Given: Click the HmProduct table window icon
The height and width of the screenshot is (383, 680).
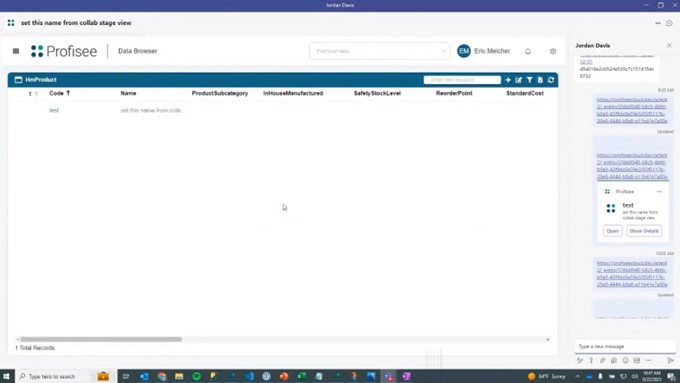Looking at the screenshot, I should (18, 80).
